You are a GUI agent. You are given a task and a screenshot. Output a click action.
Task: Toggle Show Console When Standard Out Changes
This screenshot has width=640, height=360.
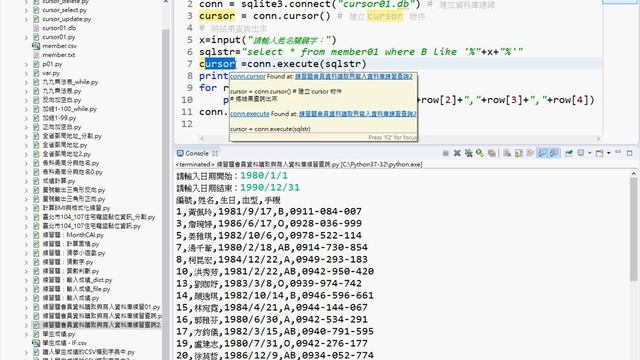[542, 153]
